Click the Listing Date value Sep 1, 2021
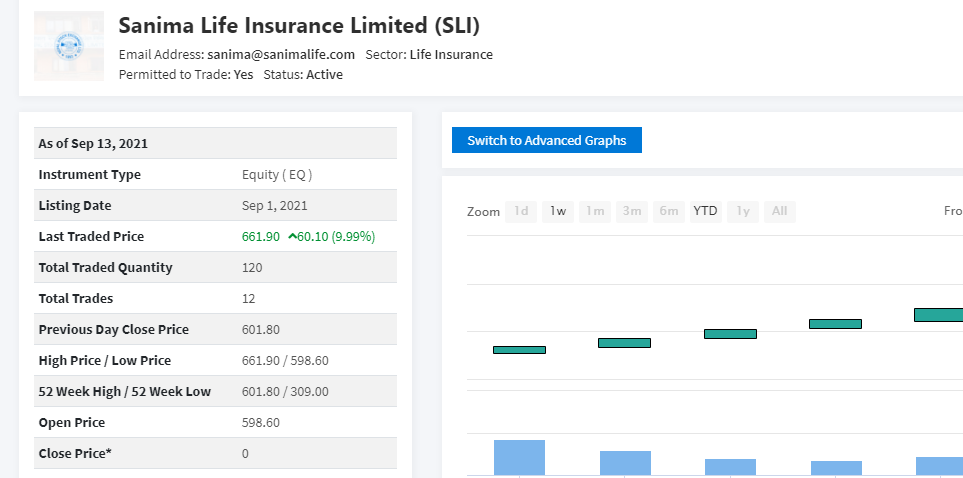The height and width of the screenshot is (478, 963). click(x=275, y=205)
